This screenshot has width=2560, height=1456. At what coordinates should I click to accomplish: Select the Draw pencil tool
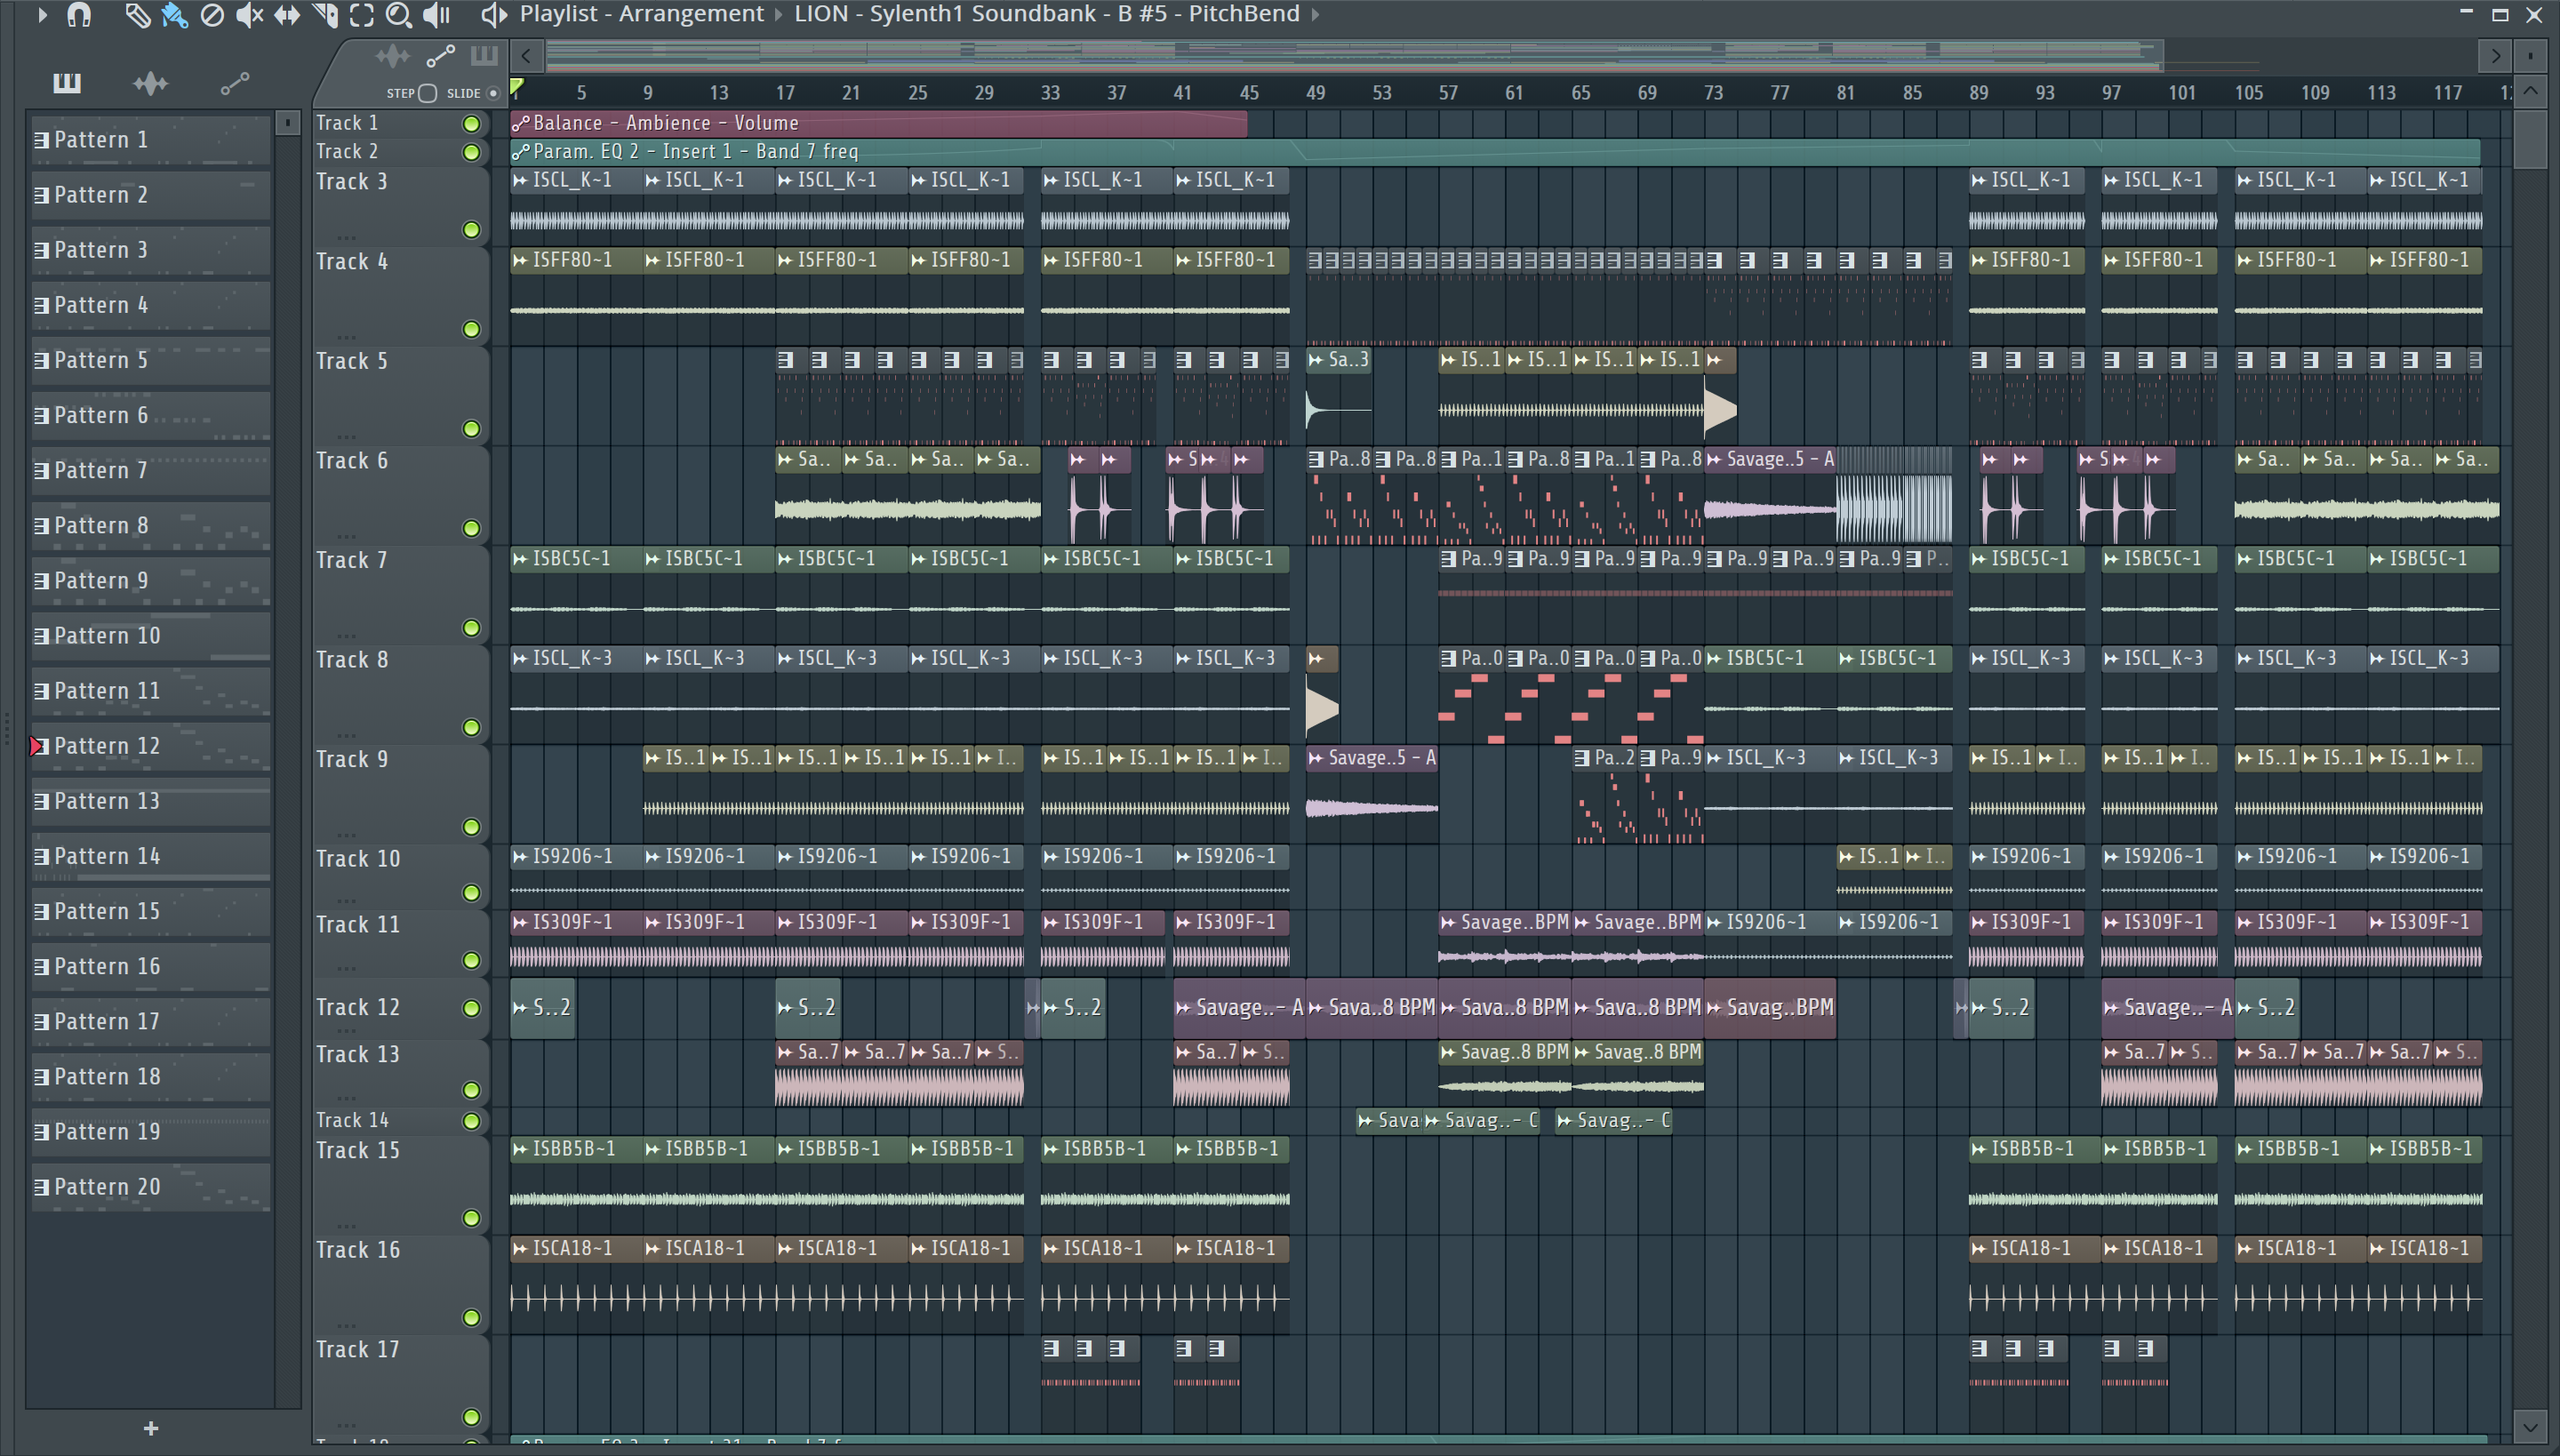tap(137, 15)
